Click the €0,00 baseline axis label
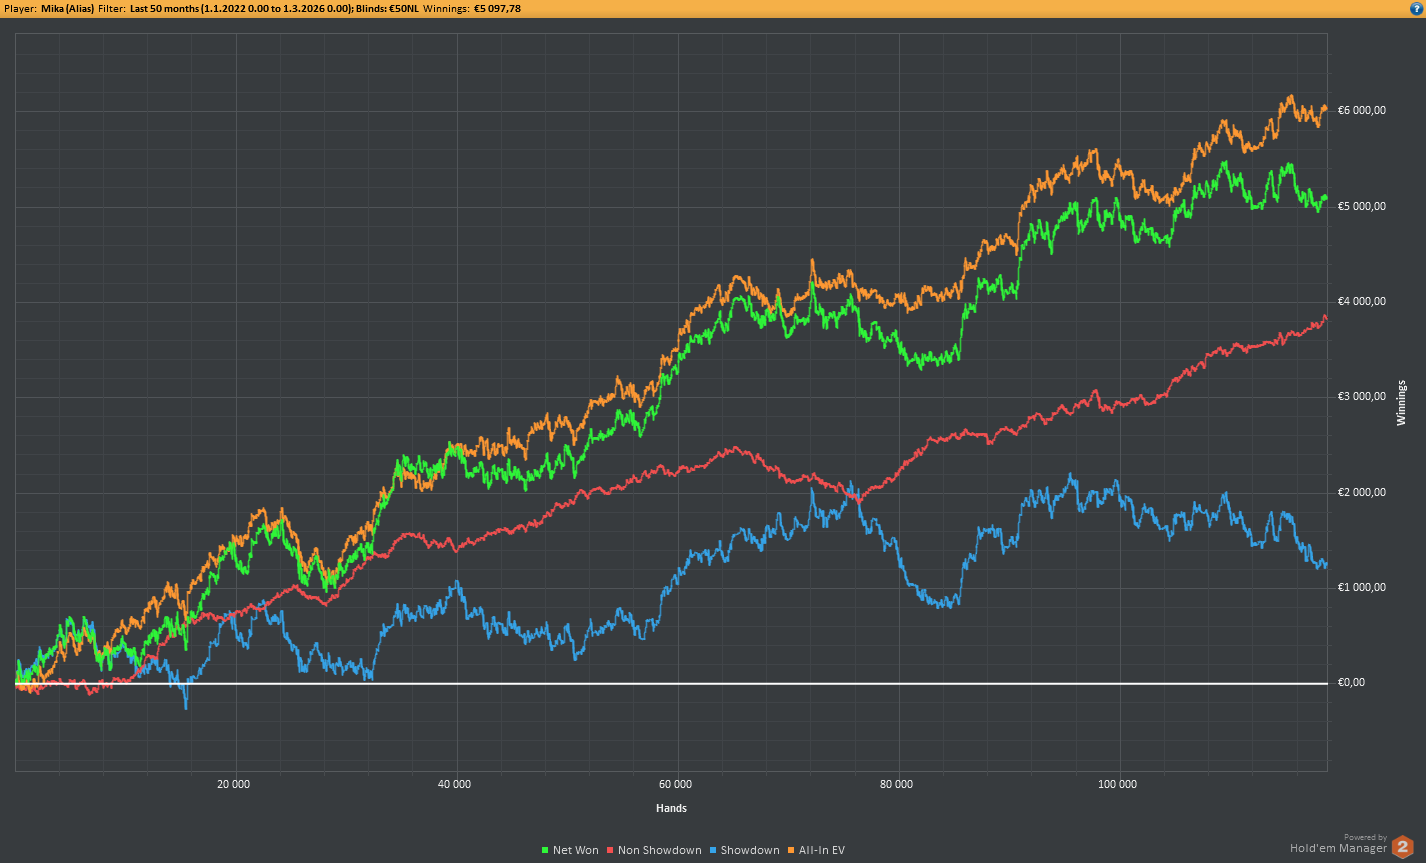The height and width of the screenshot is (863, 1426). pos(1351,683)
